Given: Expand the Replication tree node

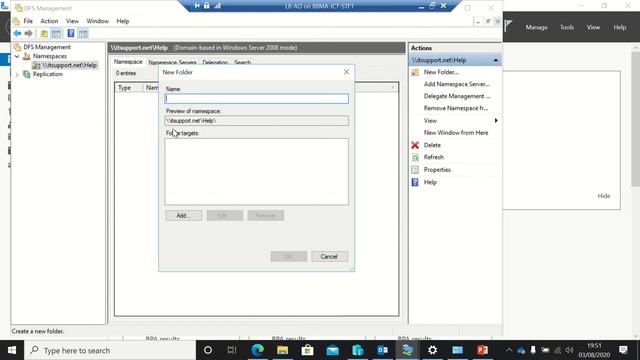Looking at the screenshot, I should (17, 74).
